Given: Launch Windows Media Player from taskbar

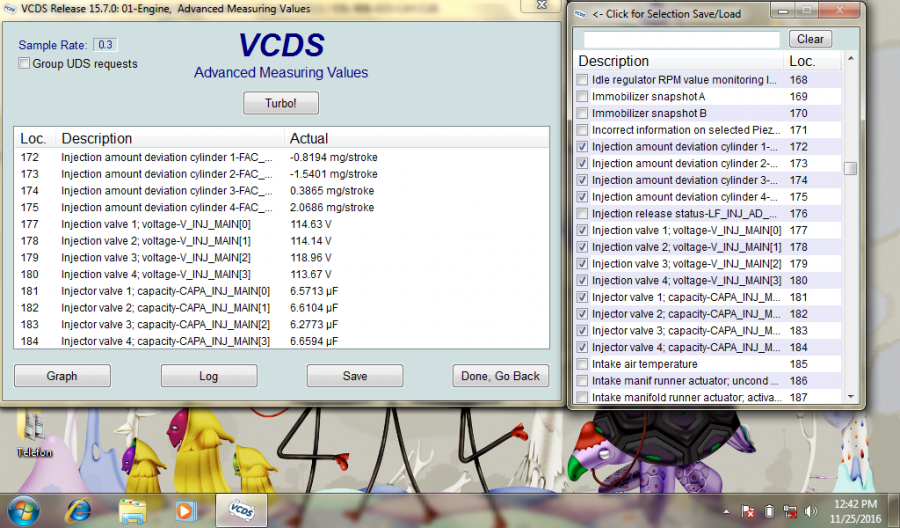Looking at the screenshot, I should click(x=185, y=510).
